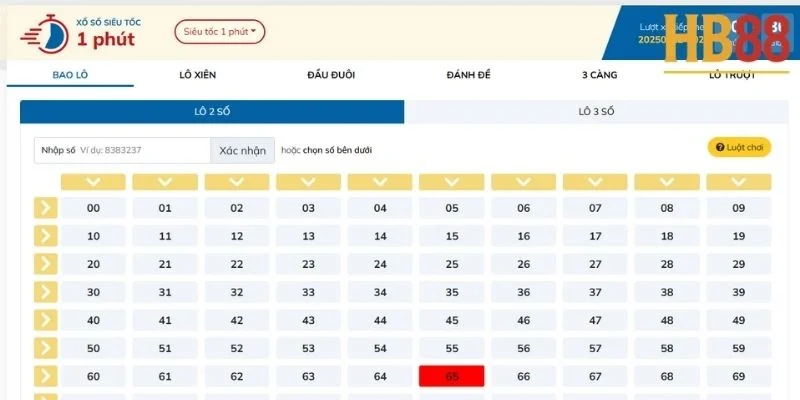Click the stopwatch logo icon
The height and width of the screenshot is (400, 800).
click(x=45, y=34)
